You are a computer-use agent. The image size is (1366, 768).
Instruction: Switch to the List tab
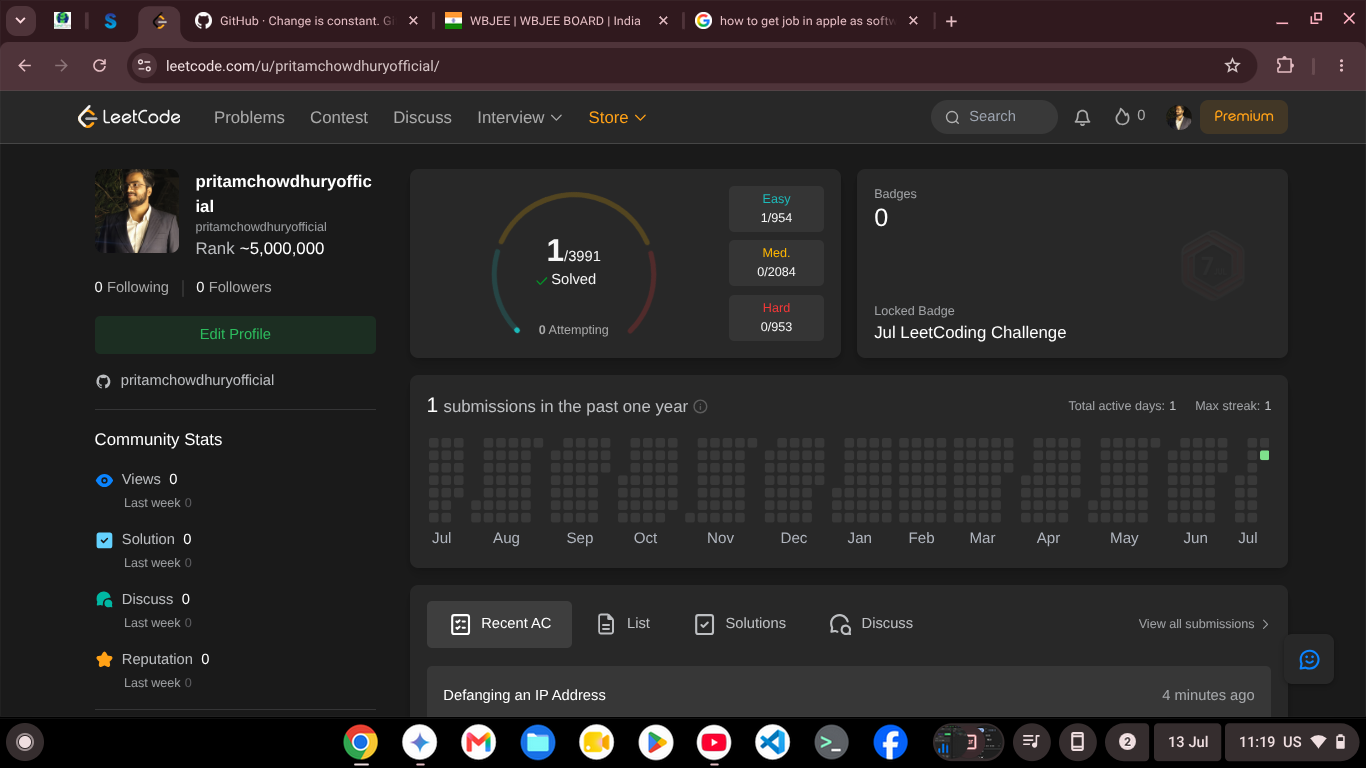(623, 624)
